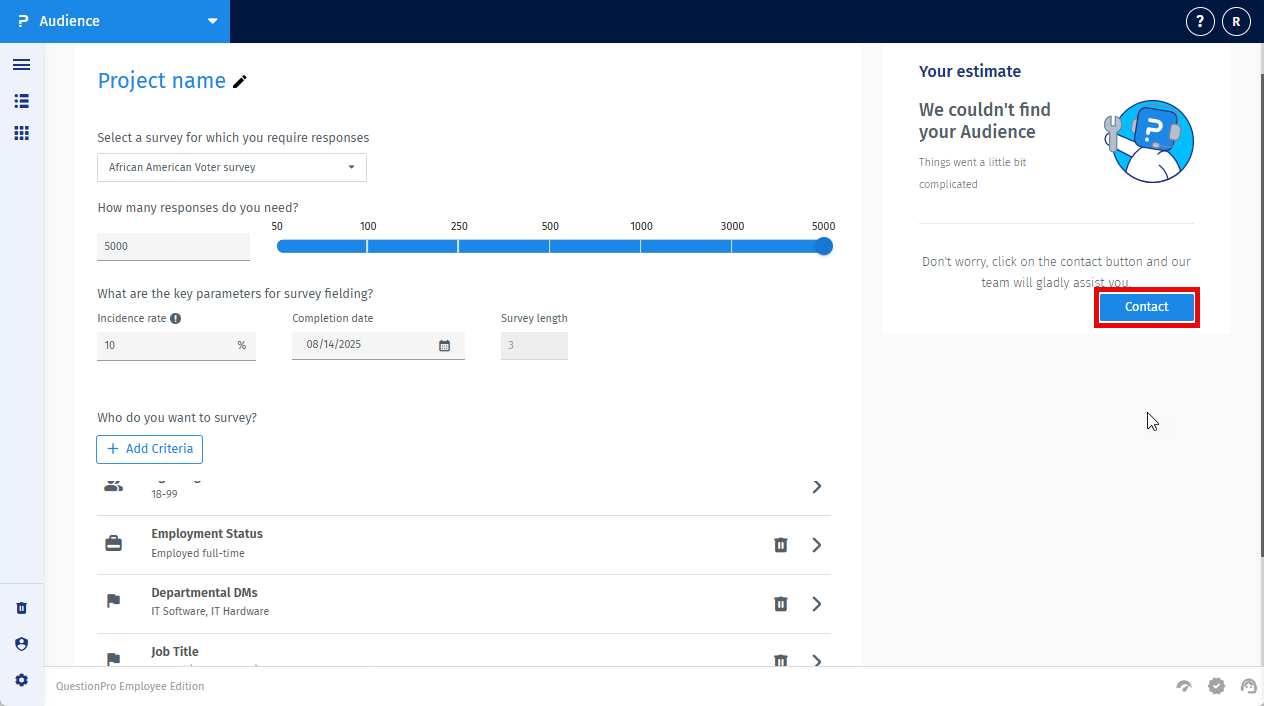The width and height of the screenshot is (1264, 706).
Task: Remove the Departmental DMs criteria
Action: tap(780, 604)
